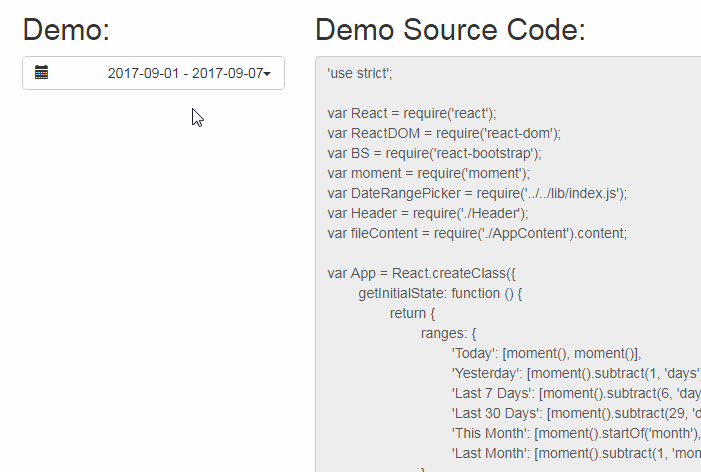Click the var React require line
701x472 pixels.
(x=412, y=114)
